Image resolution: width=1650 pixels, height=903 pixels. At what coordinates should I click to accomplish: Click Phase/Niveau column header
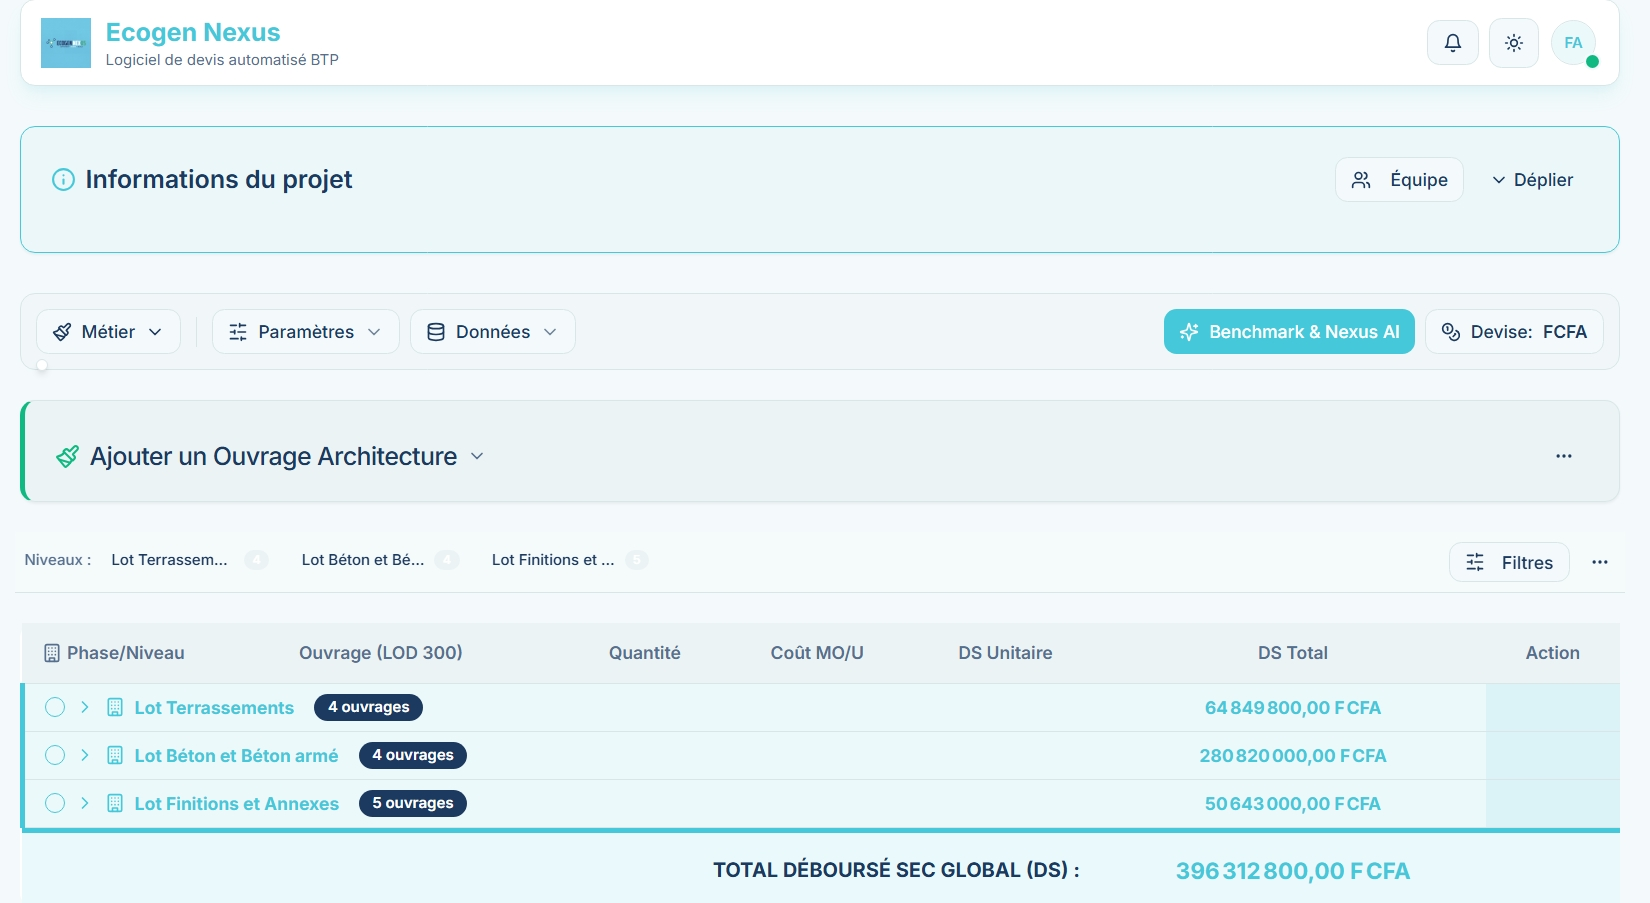[115, 653]
